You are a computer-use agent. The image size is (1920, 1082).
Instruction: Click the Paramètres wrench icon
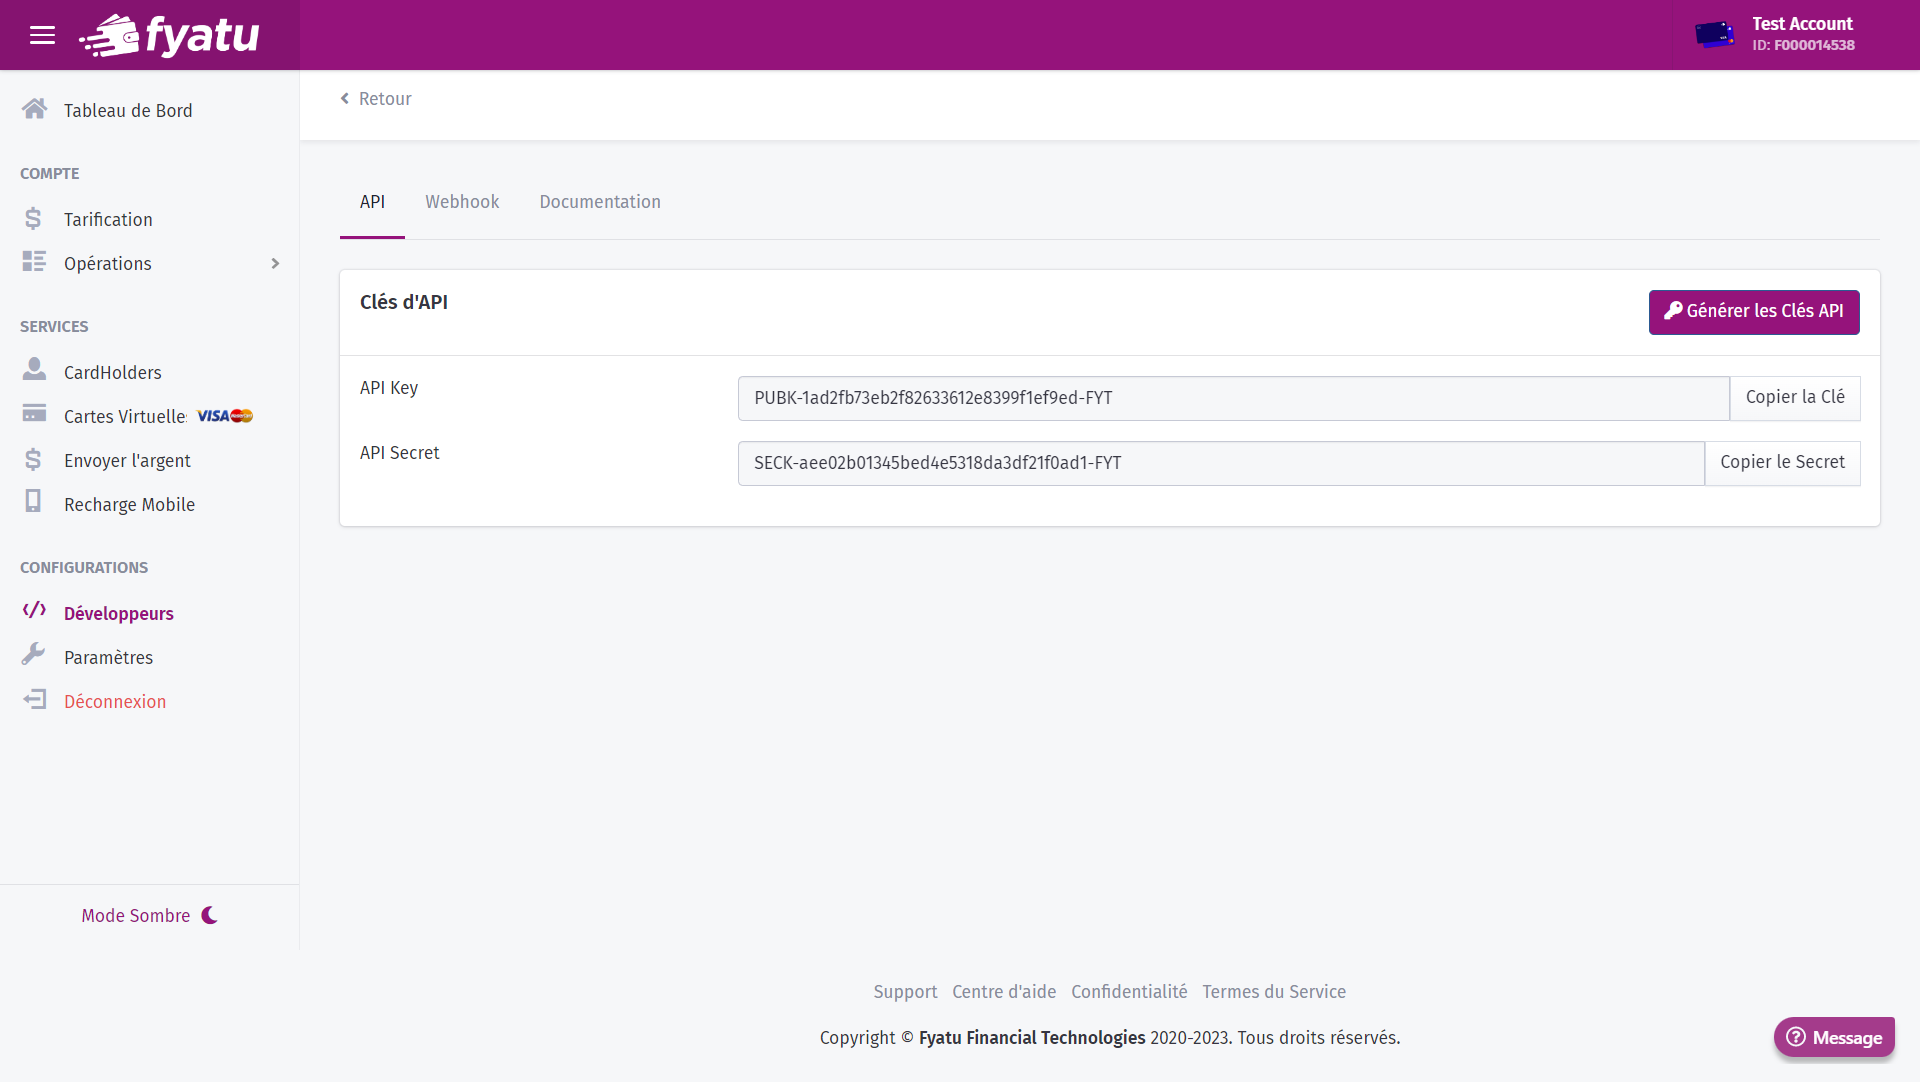33,655
